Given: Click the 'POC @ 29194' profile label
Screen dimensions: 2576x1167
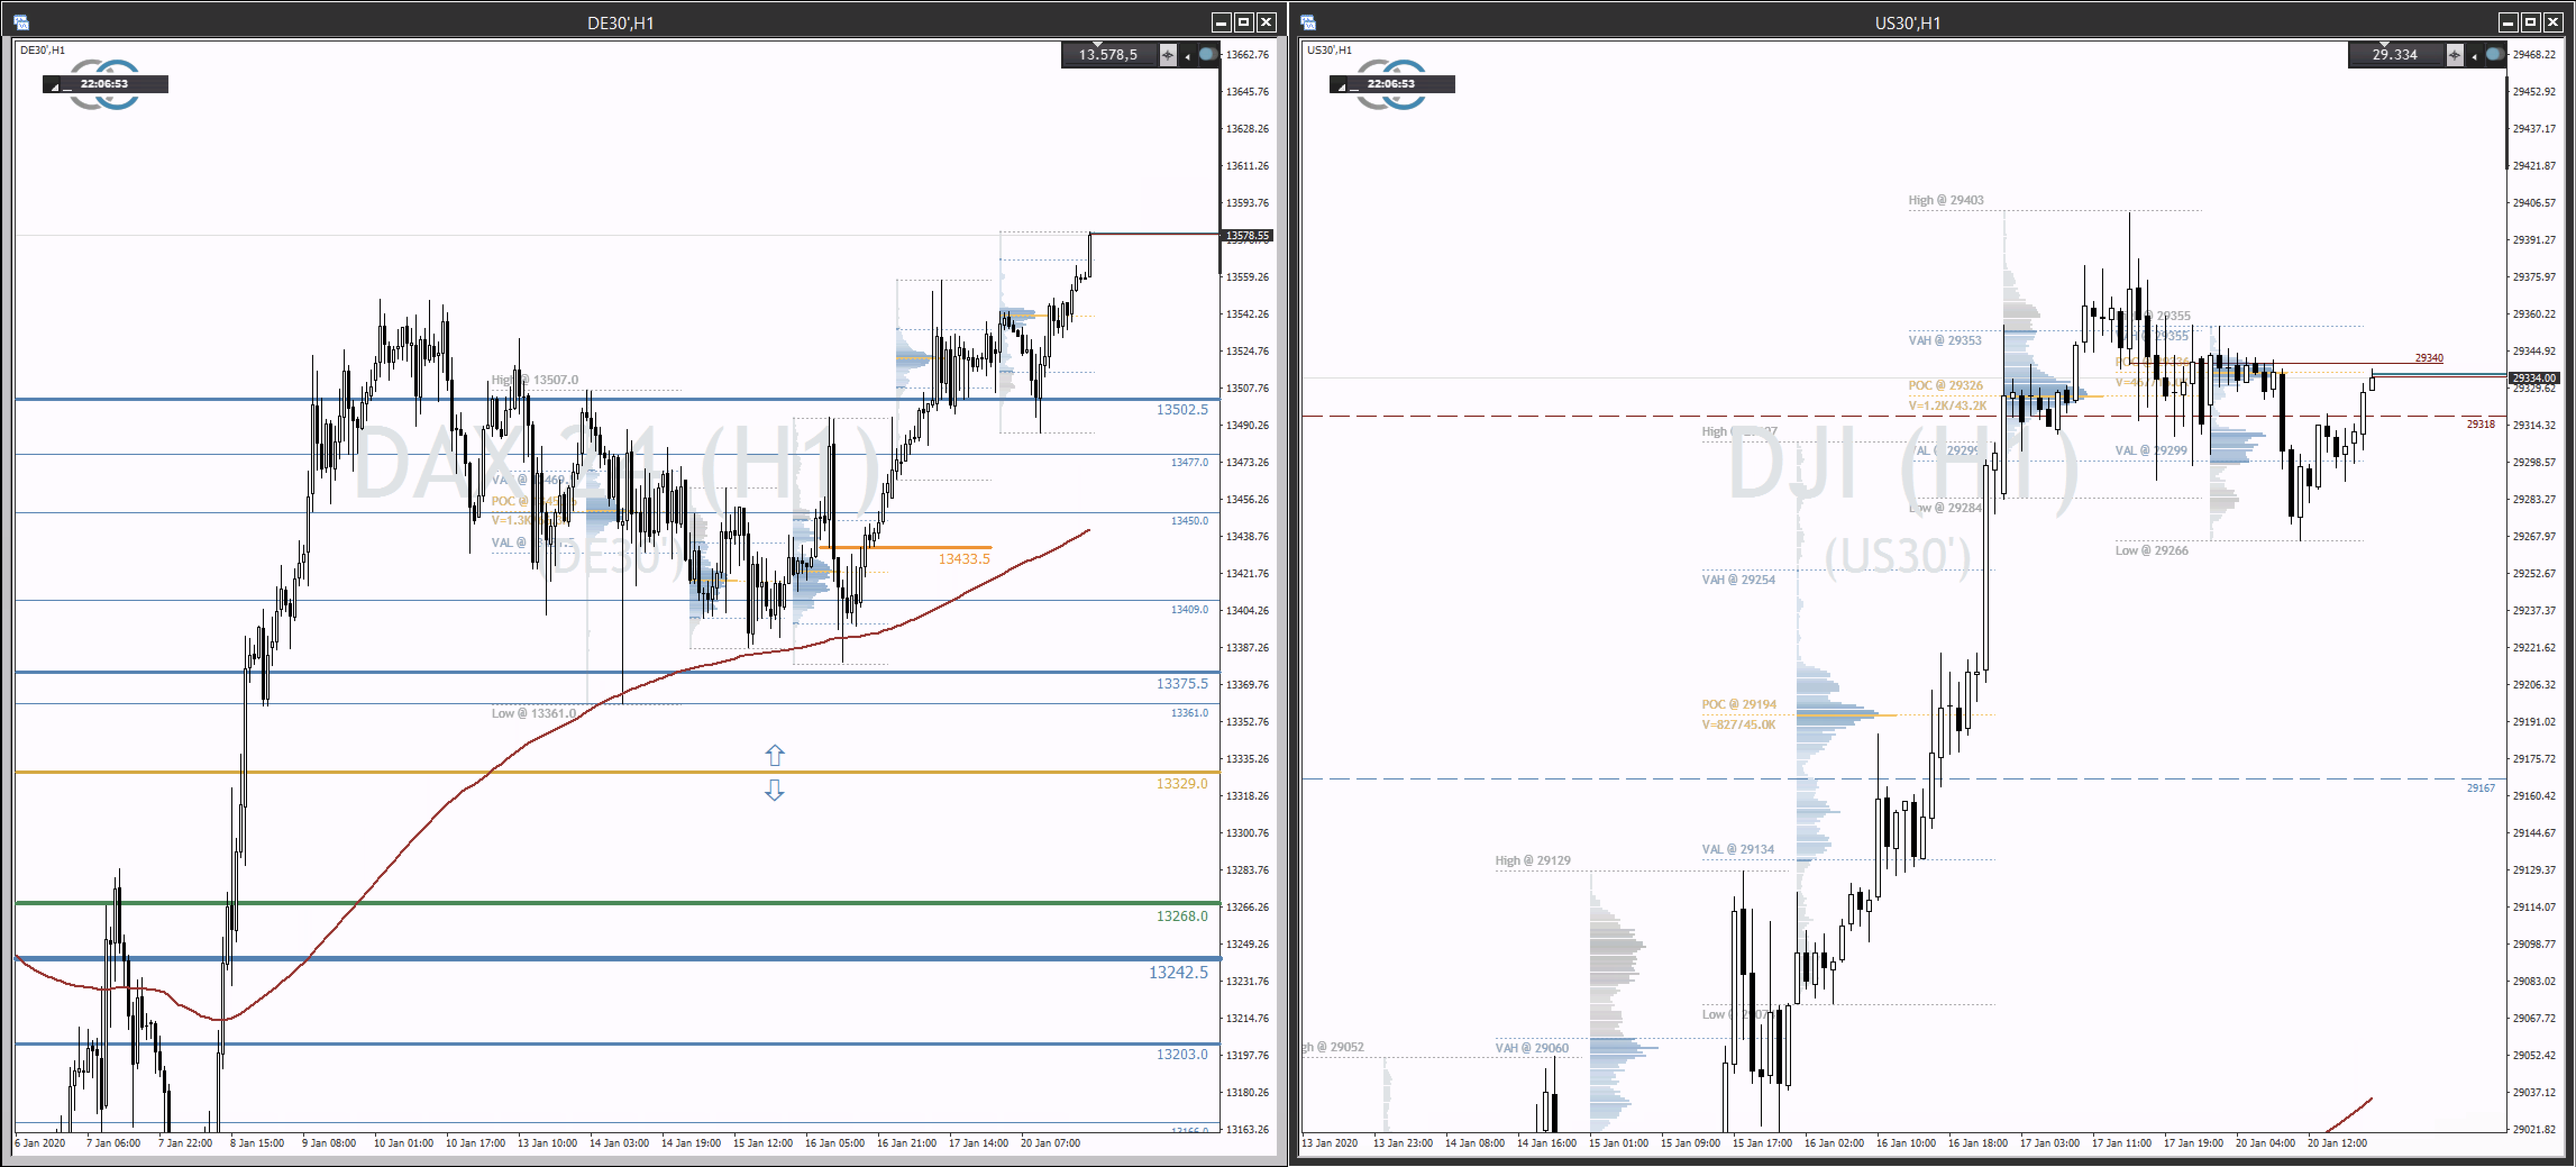Looking at the screenshot, I should 1739,705.
